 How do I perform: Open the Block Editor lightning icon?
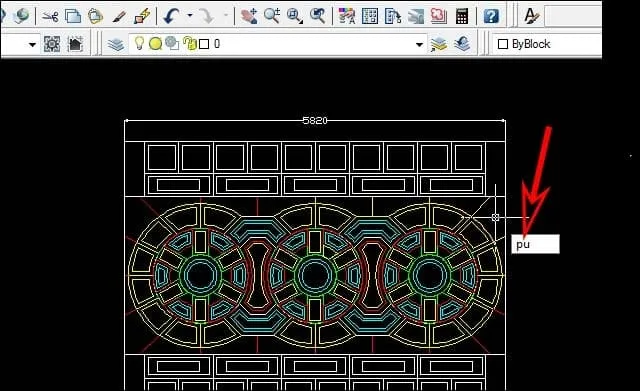pos(142,17)
